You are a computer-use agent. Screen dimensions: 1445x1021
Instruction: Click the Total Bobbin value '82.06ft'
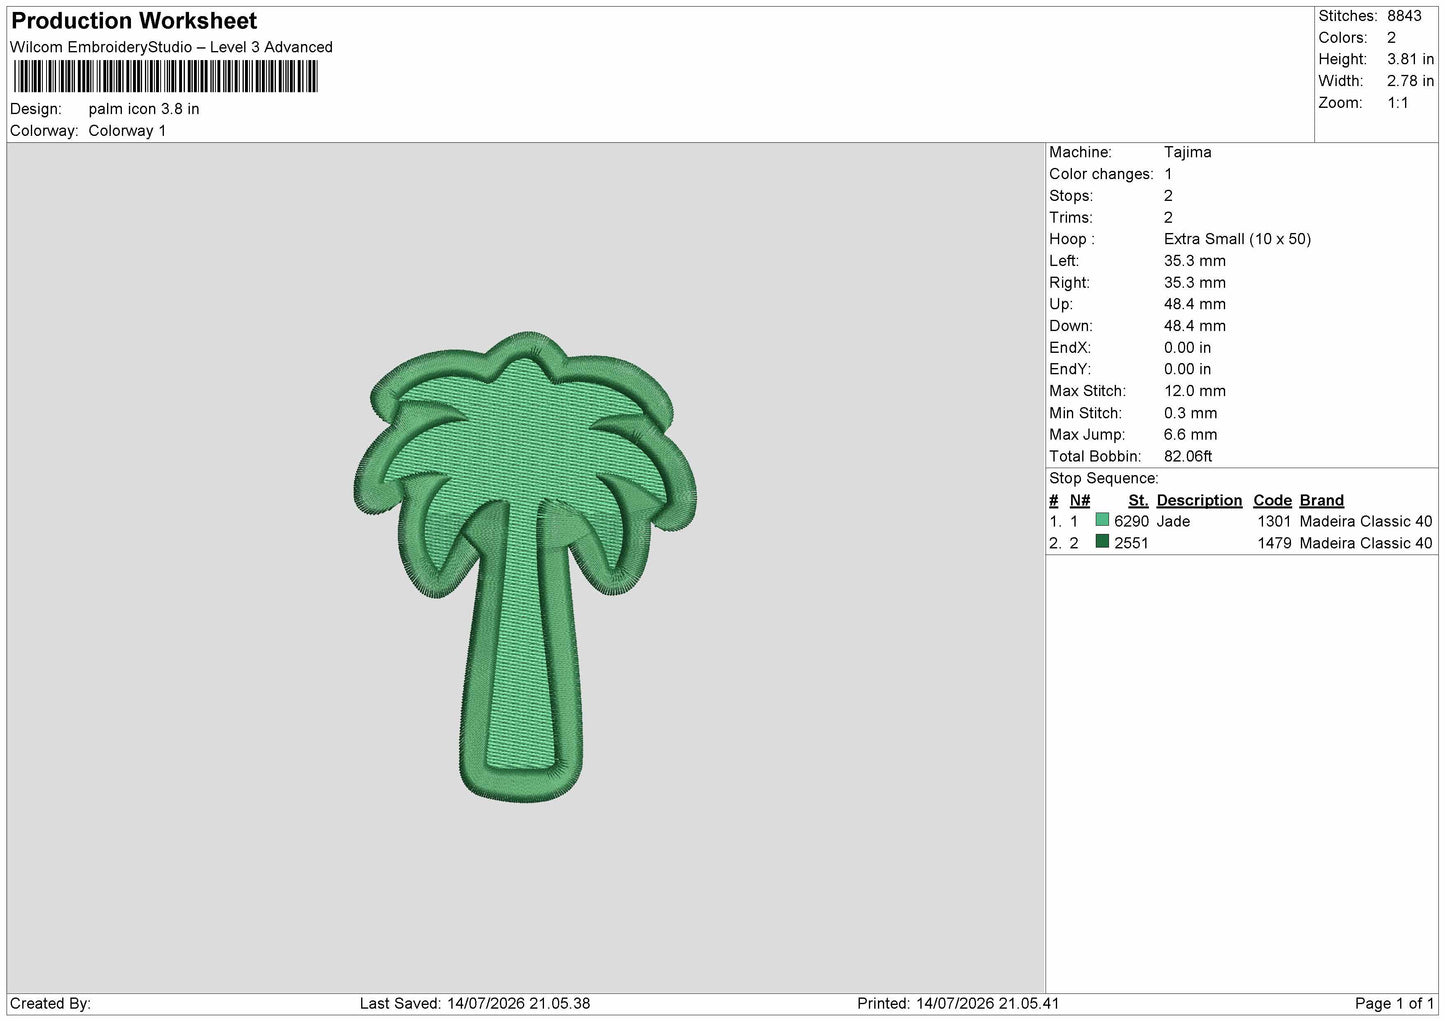click(1188, 456)
